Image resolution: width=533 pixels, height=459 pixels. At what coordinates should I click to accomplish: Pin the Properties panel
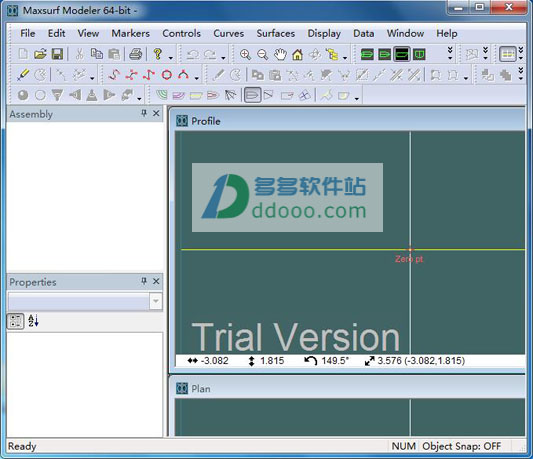point(144,281)
